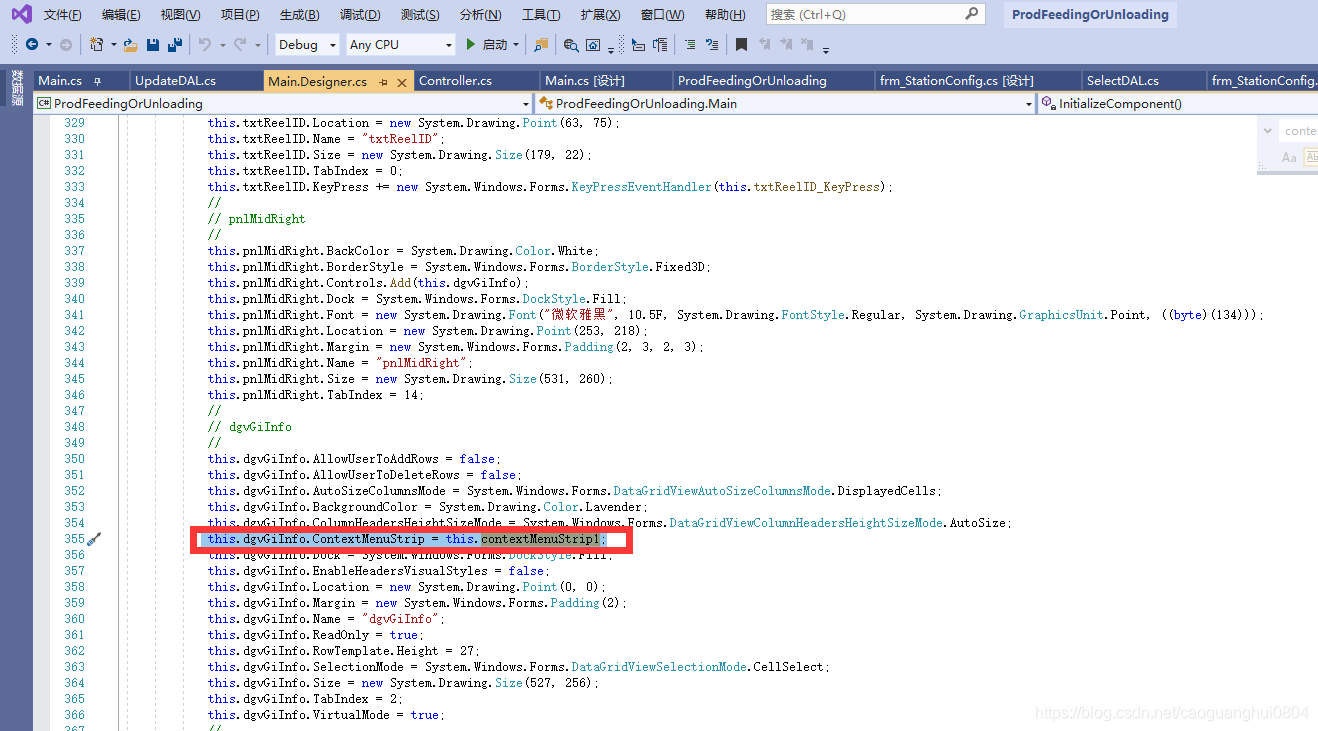Click the pin icon on the Main.Designer.cs tab

pos(383,82)
